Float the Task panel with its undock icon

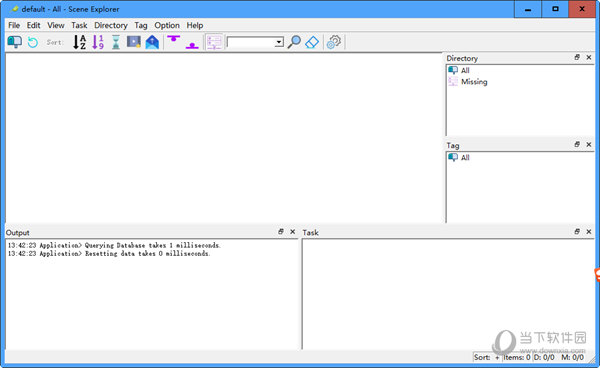pos(577,232)
